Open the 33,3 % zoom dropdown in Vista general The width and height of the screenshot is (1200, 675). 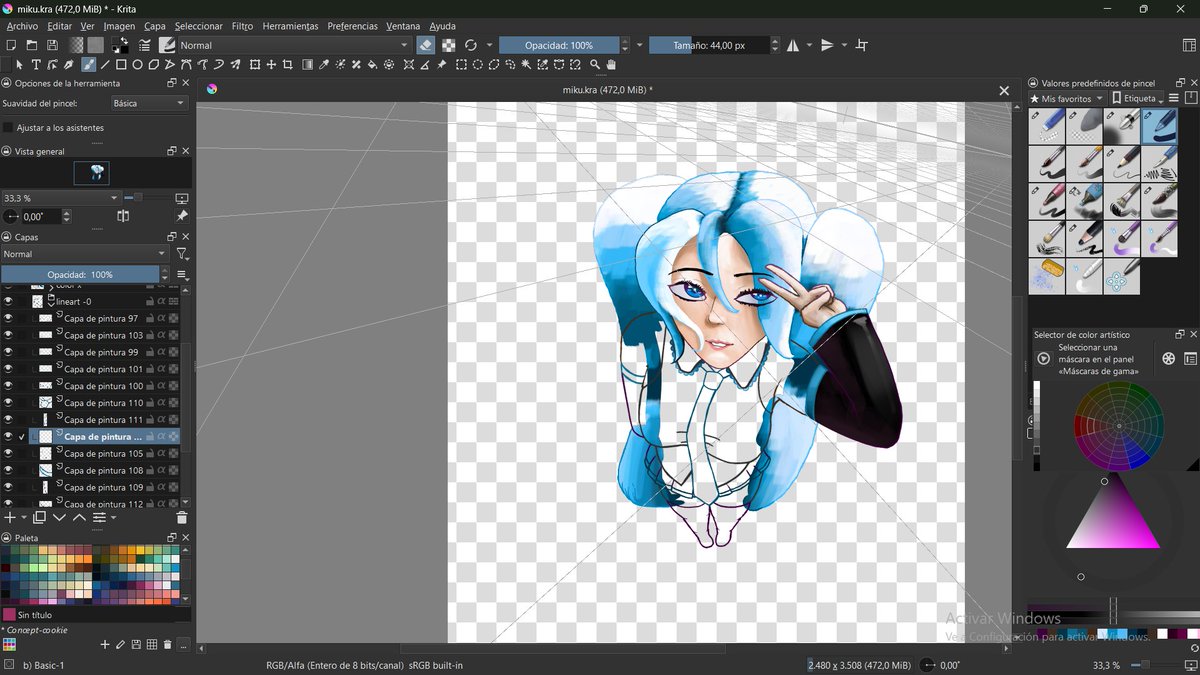(x=60, y=198)
